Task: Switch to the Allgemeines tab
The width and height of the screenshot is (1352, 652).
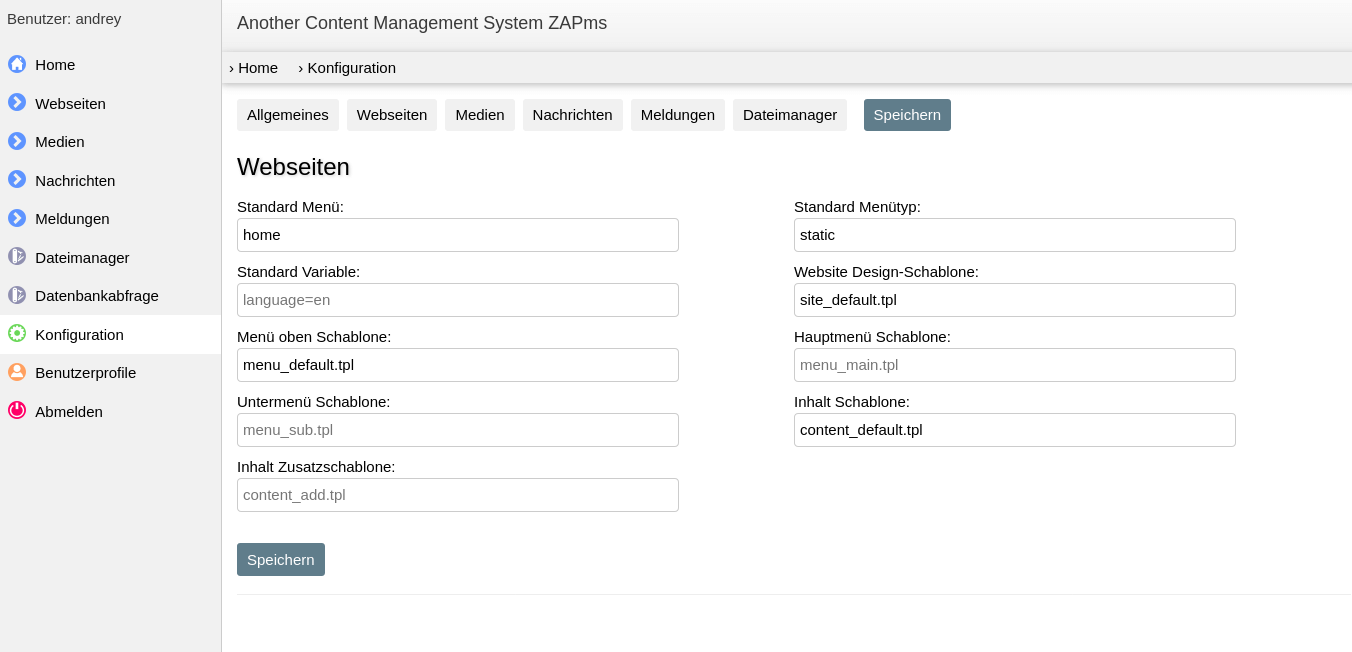Action: coord(288,115)
